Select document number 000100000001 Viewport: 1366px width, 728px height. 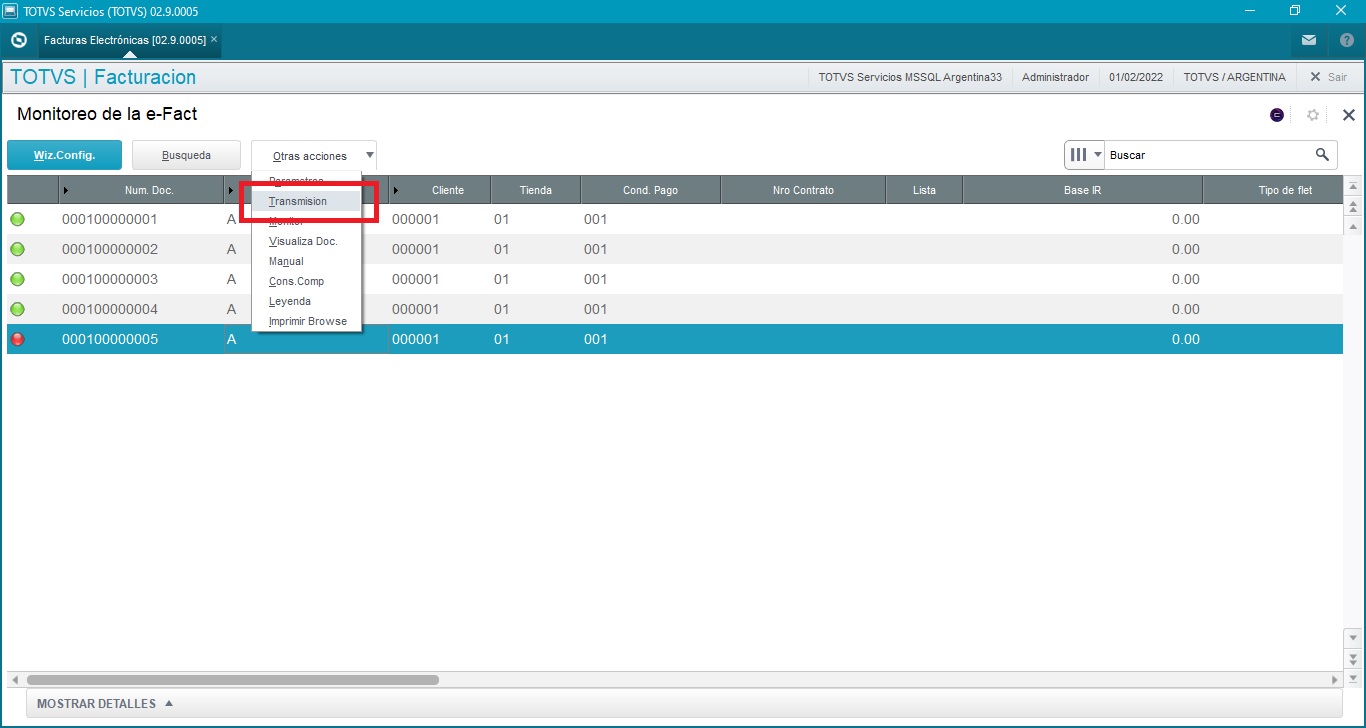pos(110,219)
